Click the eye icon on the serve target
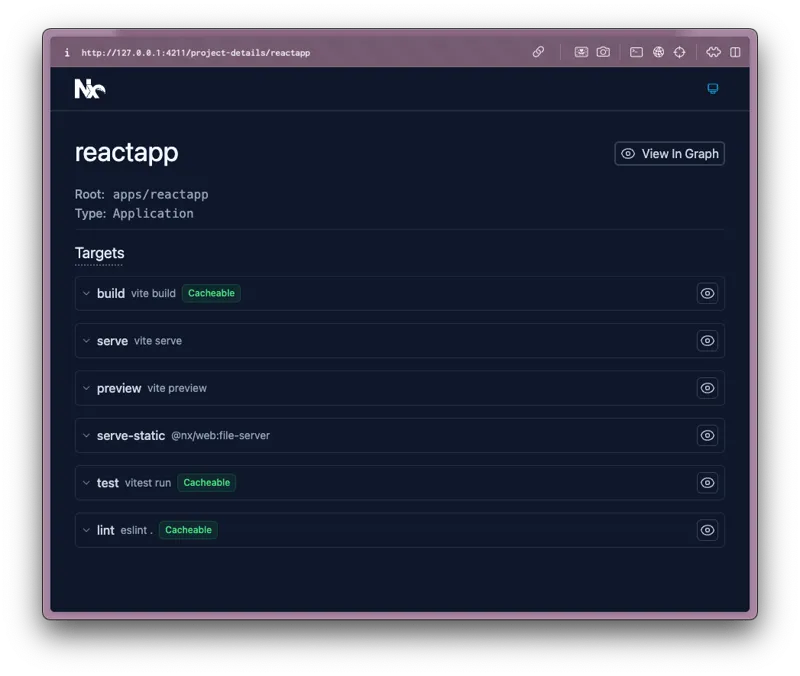The width and height of the screenshot is (800, 676). point(707,341)
